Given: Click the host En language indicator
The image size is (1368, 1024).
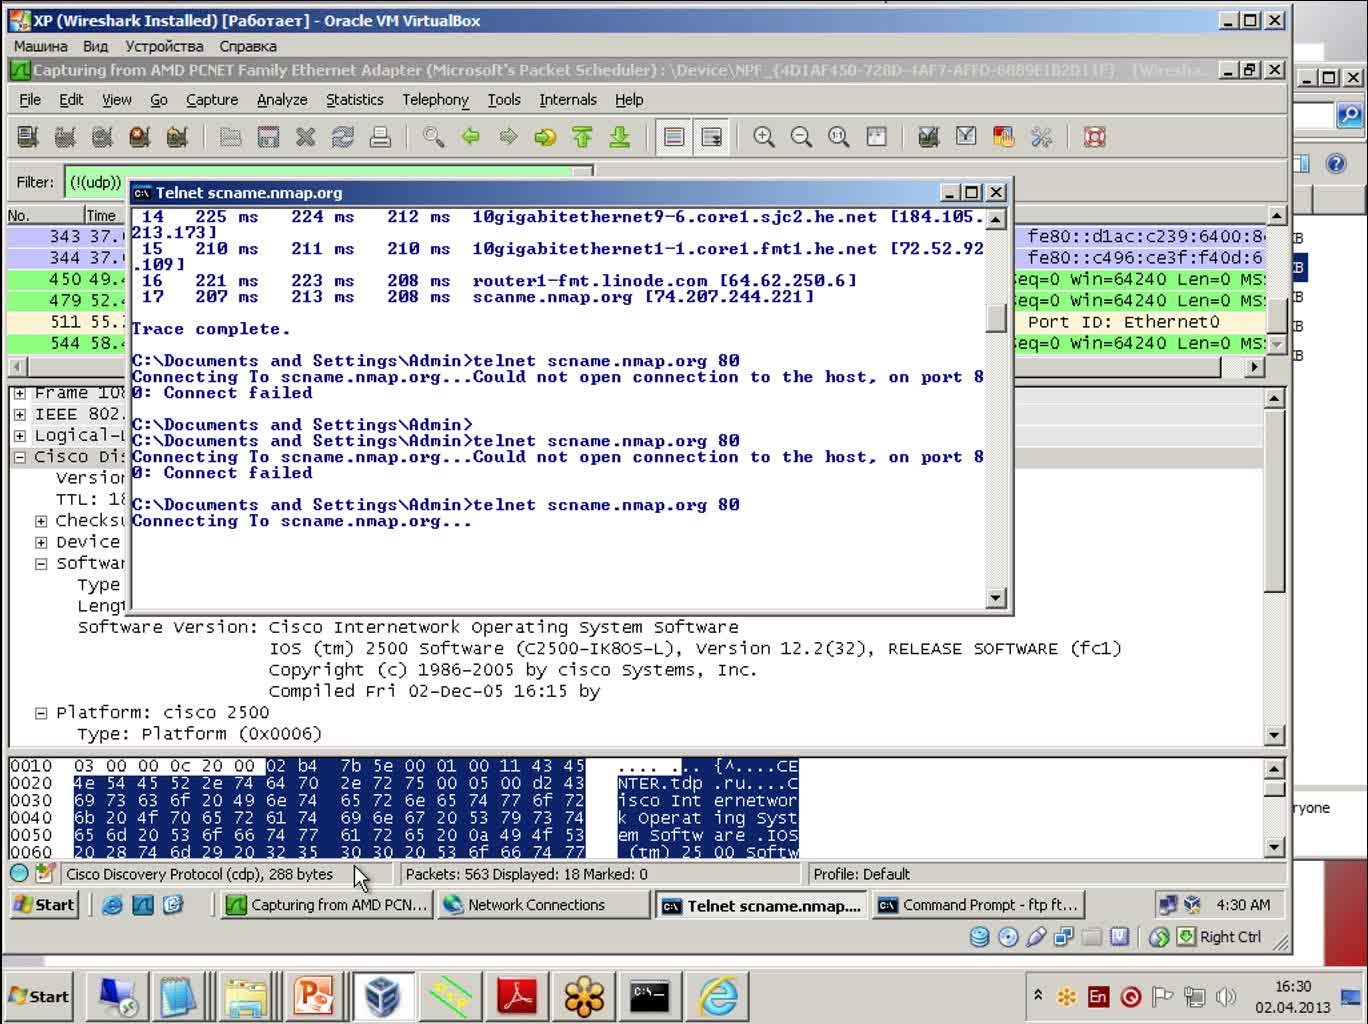Looking at the screenshot, I should (x=1098, y=996).
